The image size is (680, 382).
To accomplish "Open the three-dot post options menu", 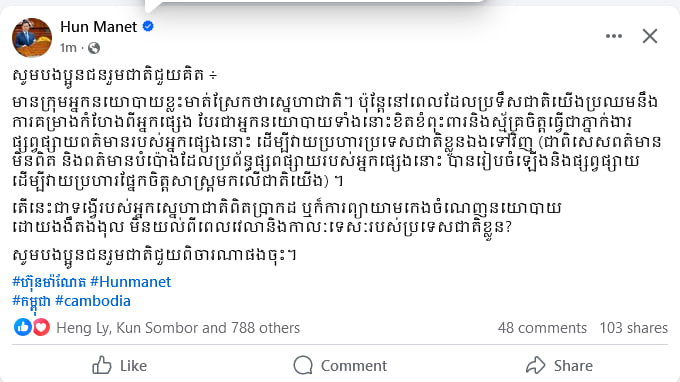I will pyautogui.click(x=614, y=36).
